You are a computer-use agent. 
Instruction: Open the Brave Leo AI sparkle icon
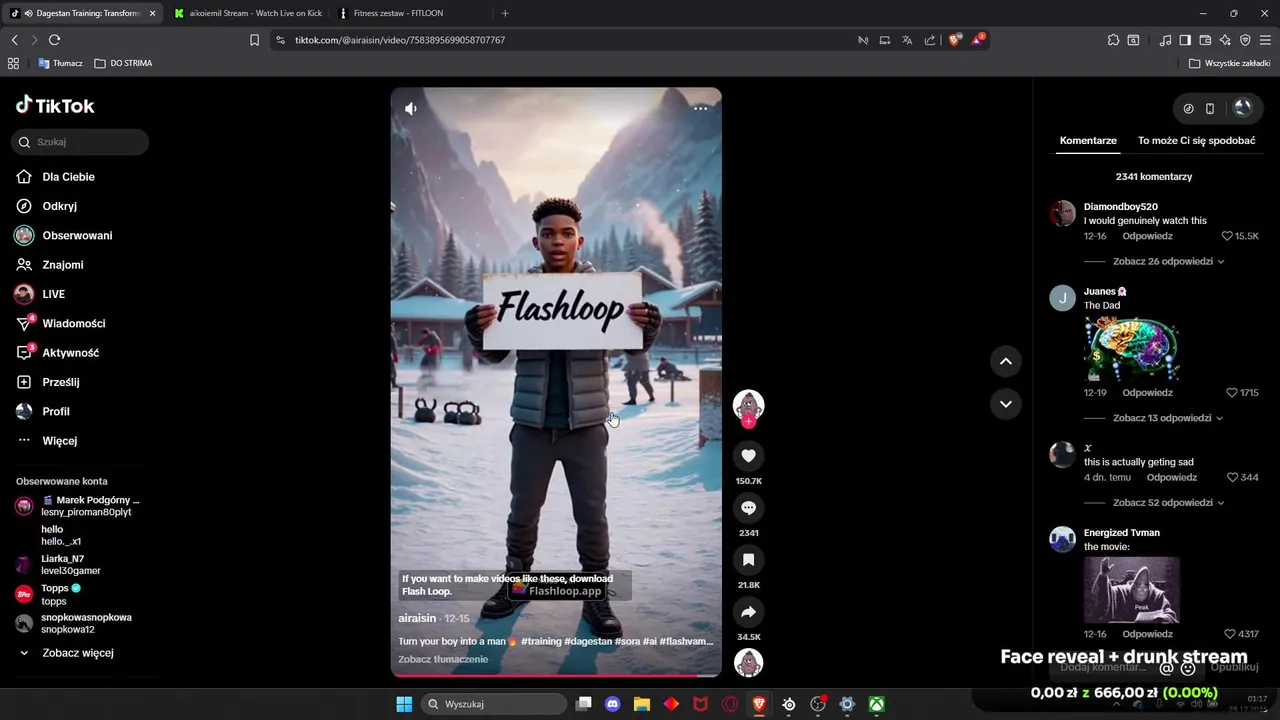(1225, 40)
